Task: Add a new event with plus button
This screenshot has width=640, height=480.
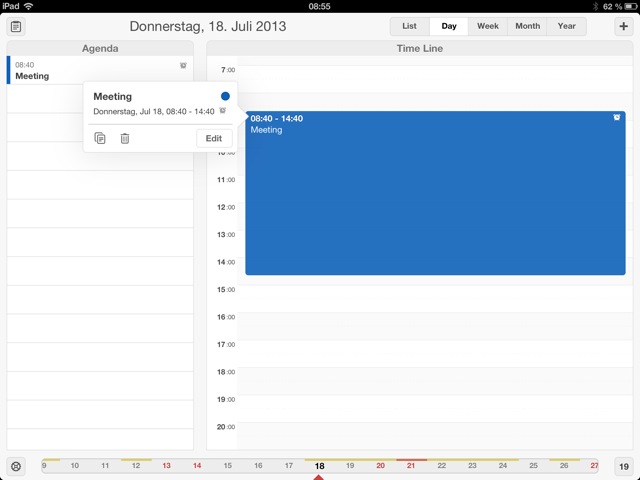Action: (623, 27)
